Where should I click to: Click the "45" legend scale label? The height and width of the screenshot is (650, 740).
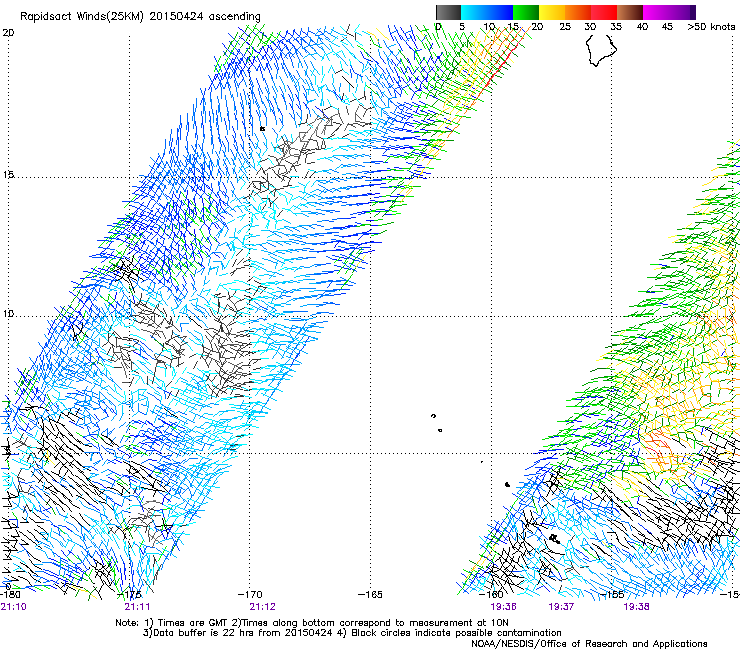(x=667, y=27)
